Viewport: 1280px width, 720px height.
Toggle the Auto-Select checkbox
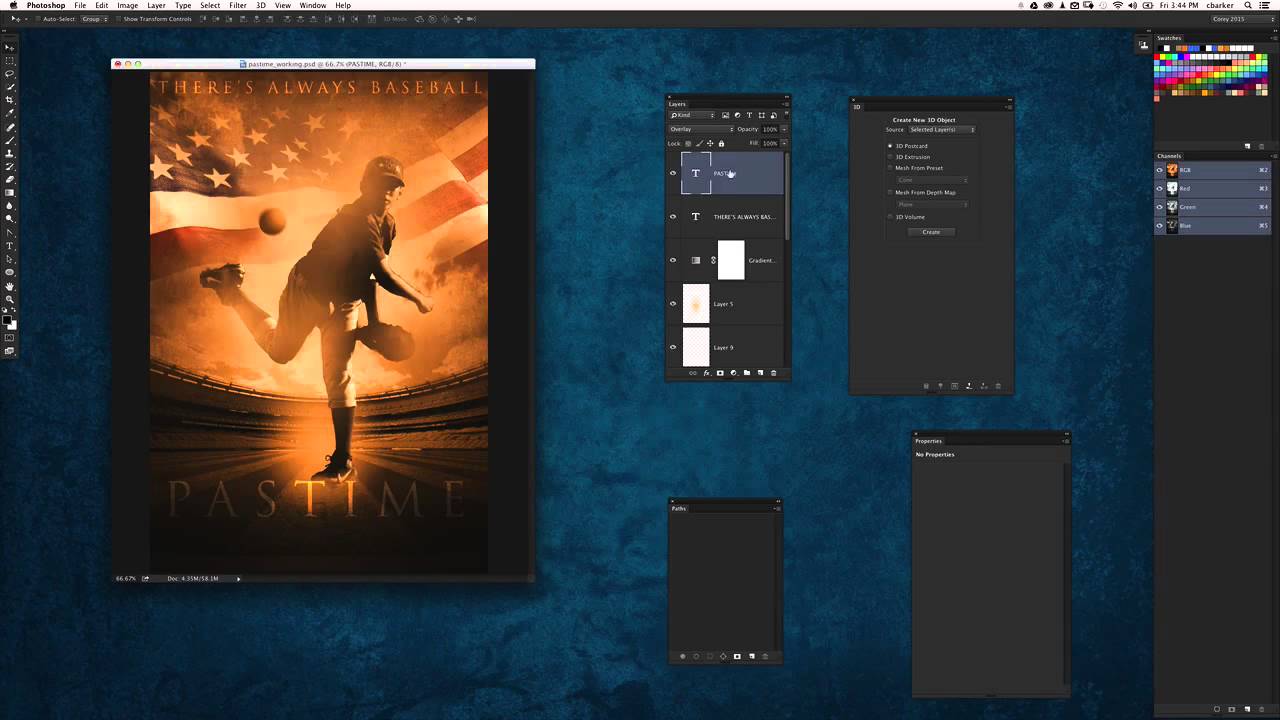[38, 19]
